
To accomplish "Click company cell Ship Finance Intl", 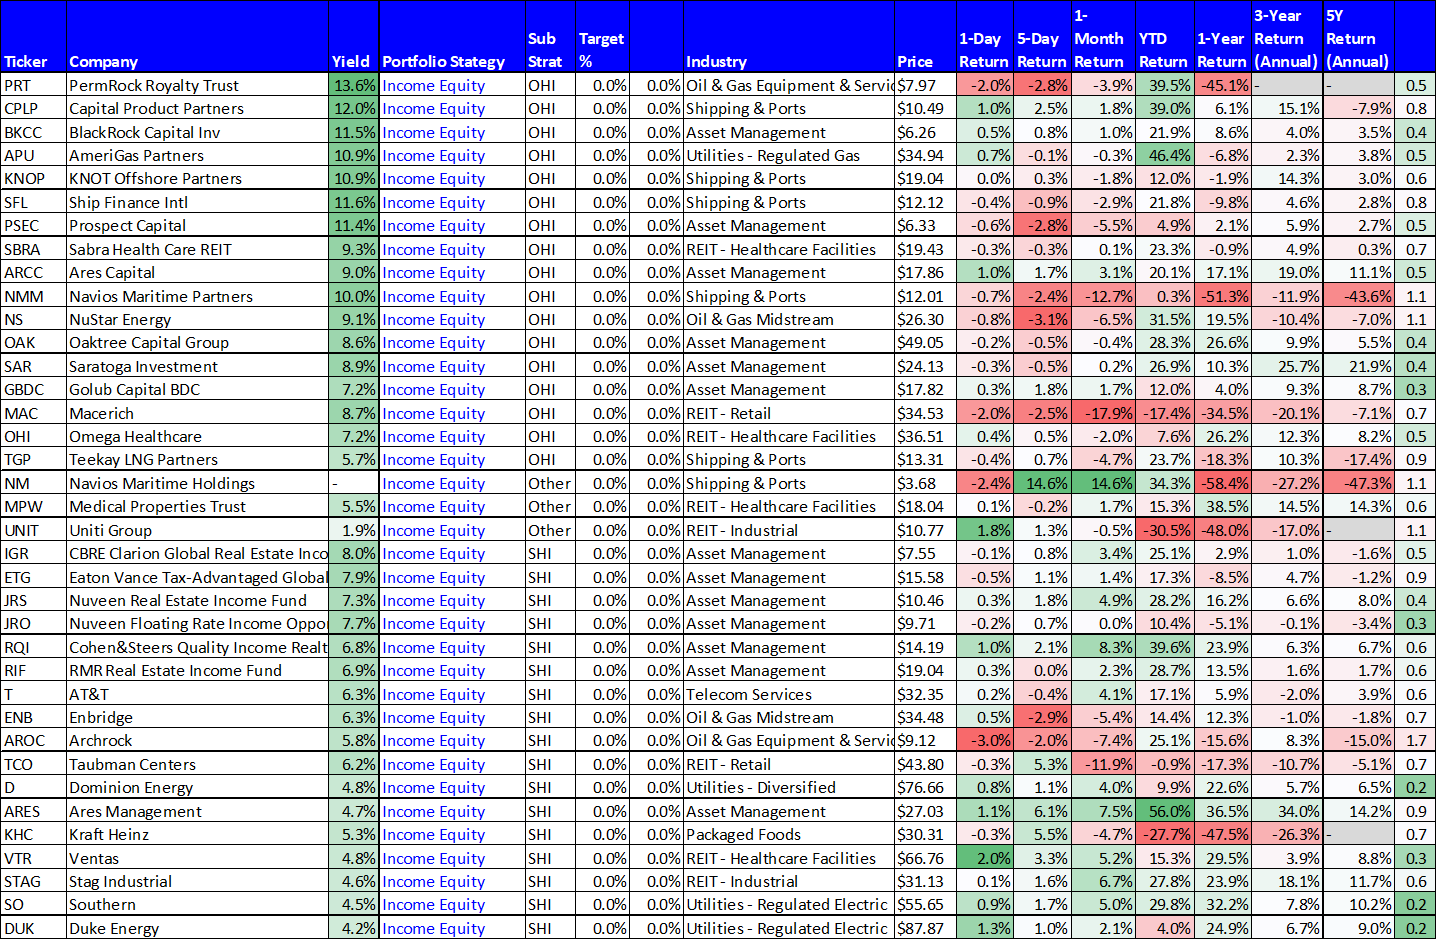I will click(197, 203).
